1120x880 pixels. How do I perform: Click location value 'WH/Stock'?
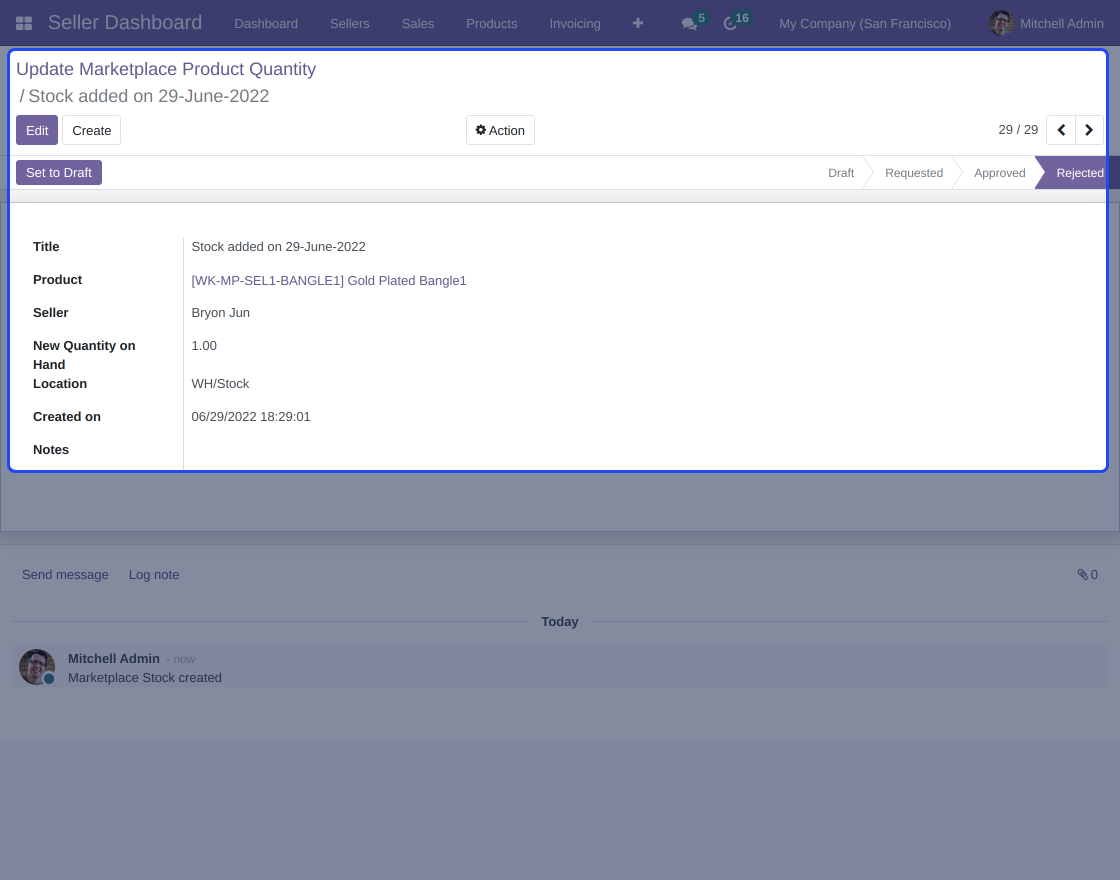(x=220, y=384)
